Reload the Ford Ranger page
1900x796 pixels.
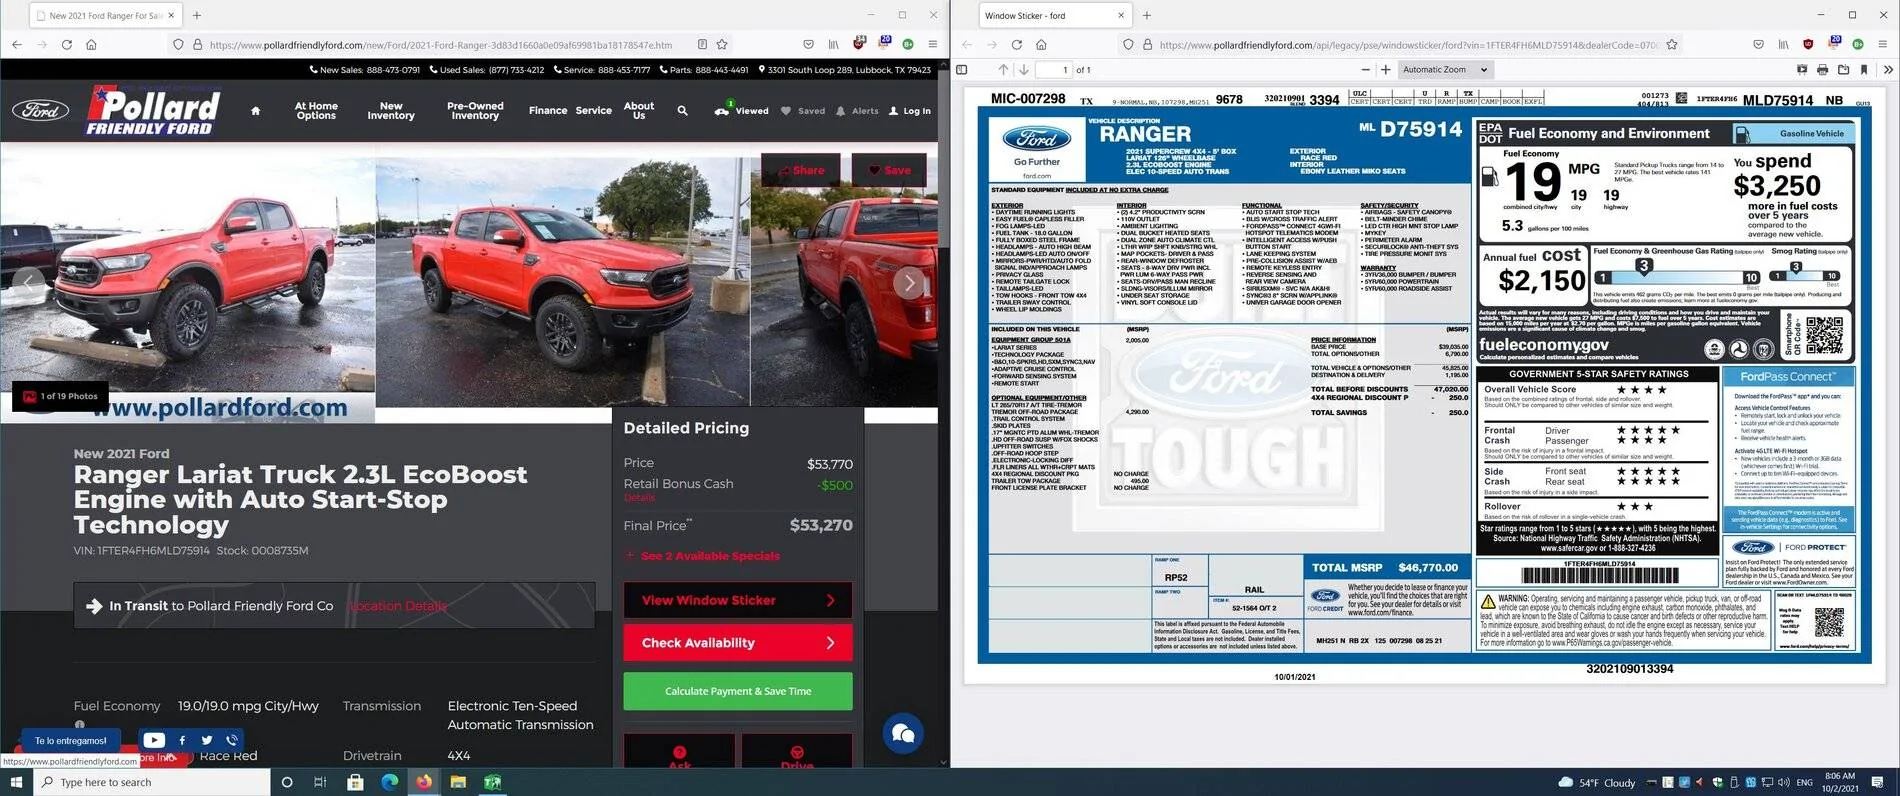[x=66, y=44]
